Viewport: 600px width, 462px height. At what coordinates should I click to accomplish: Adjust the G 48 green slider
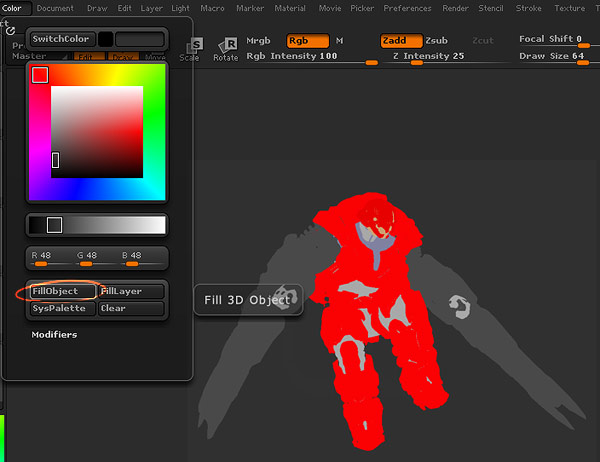[95, 259]
